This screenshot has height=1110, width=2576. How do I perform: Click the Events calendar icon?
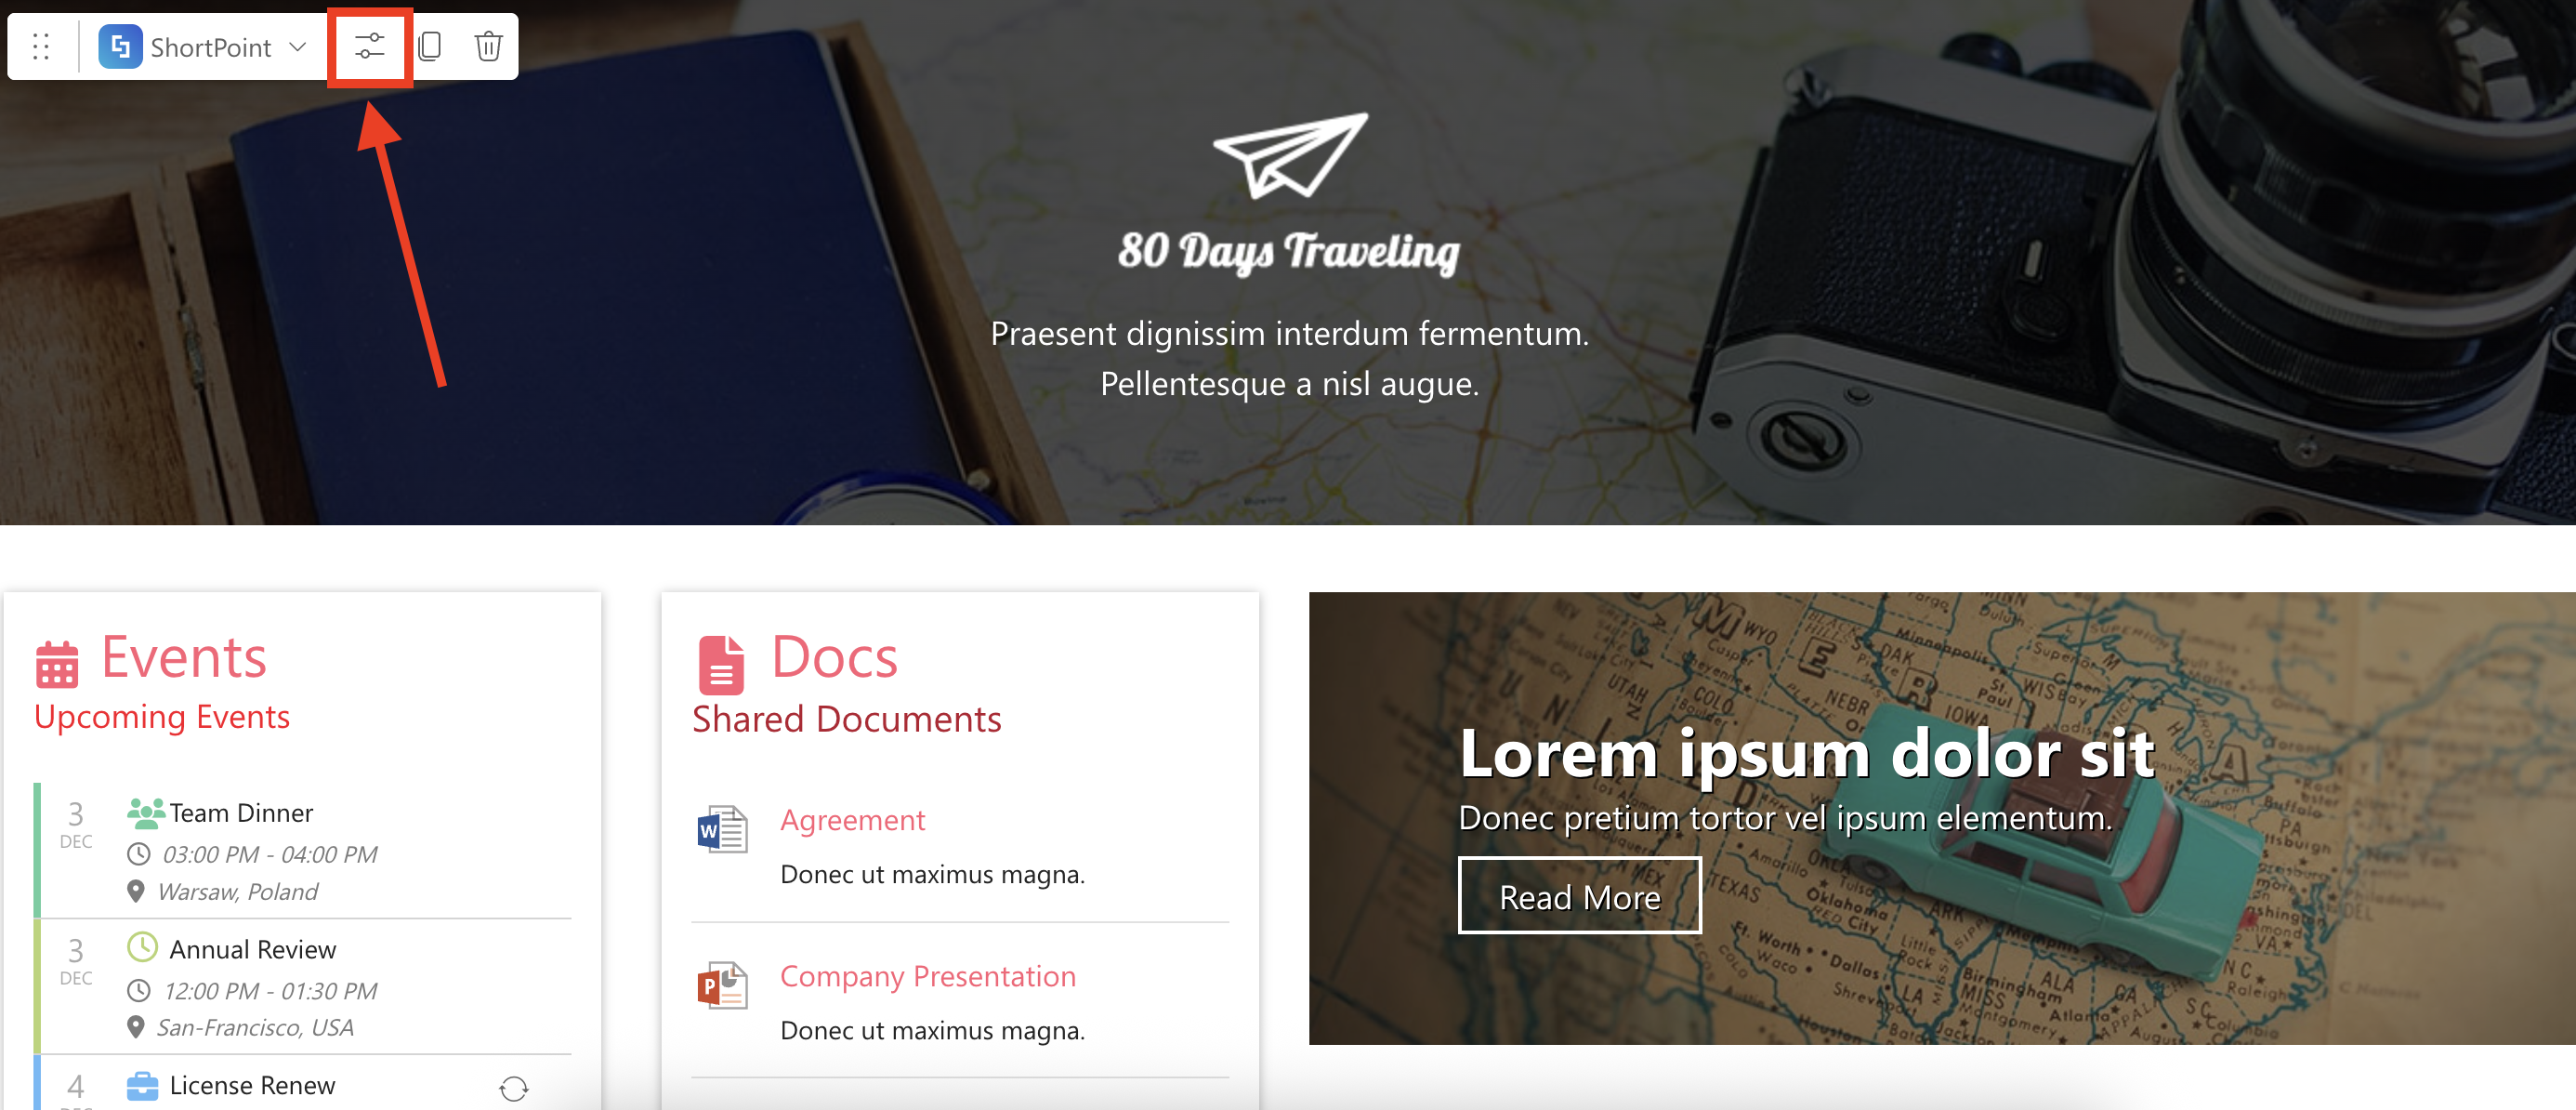coord(57,664)
